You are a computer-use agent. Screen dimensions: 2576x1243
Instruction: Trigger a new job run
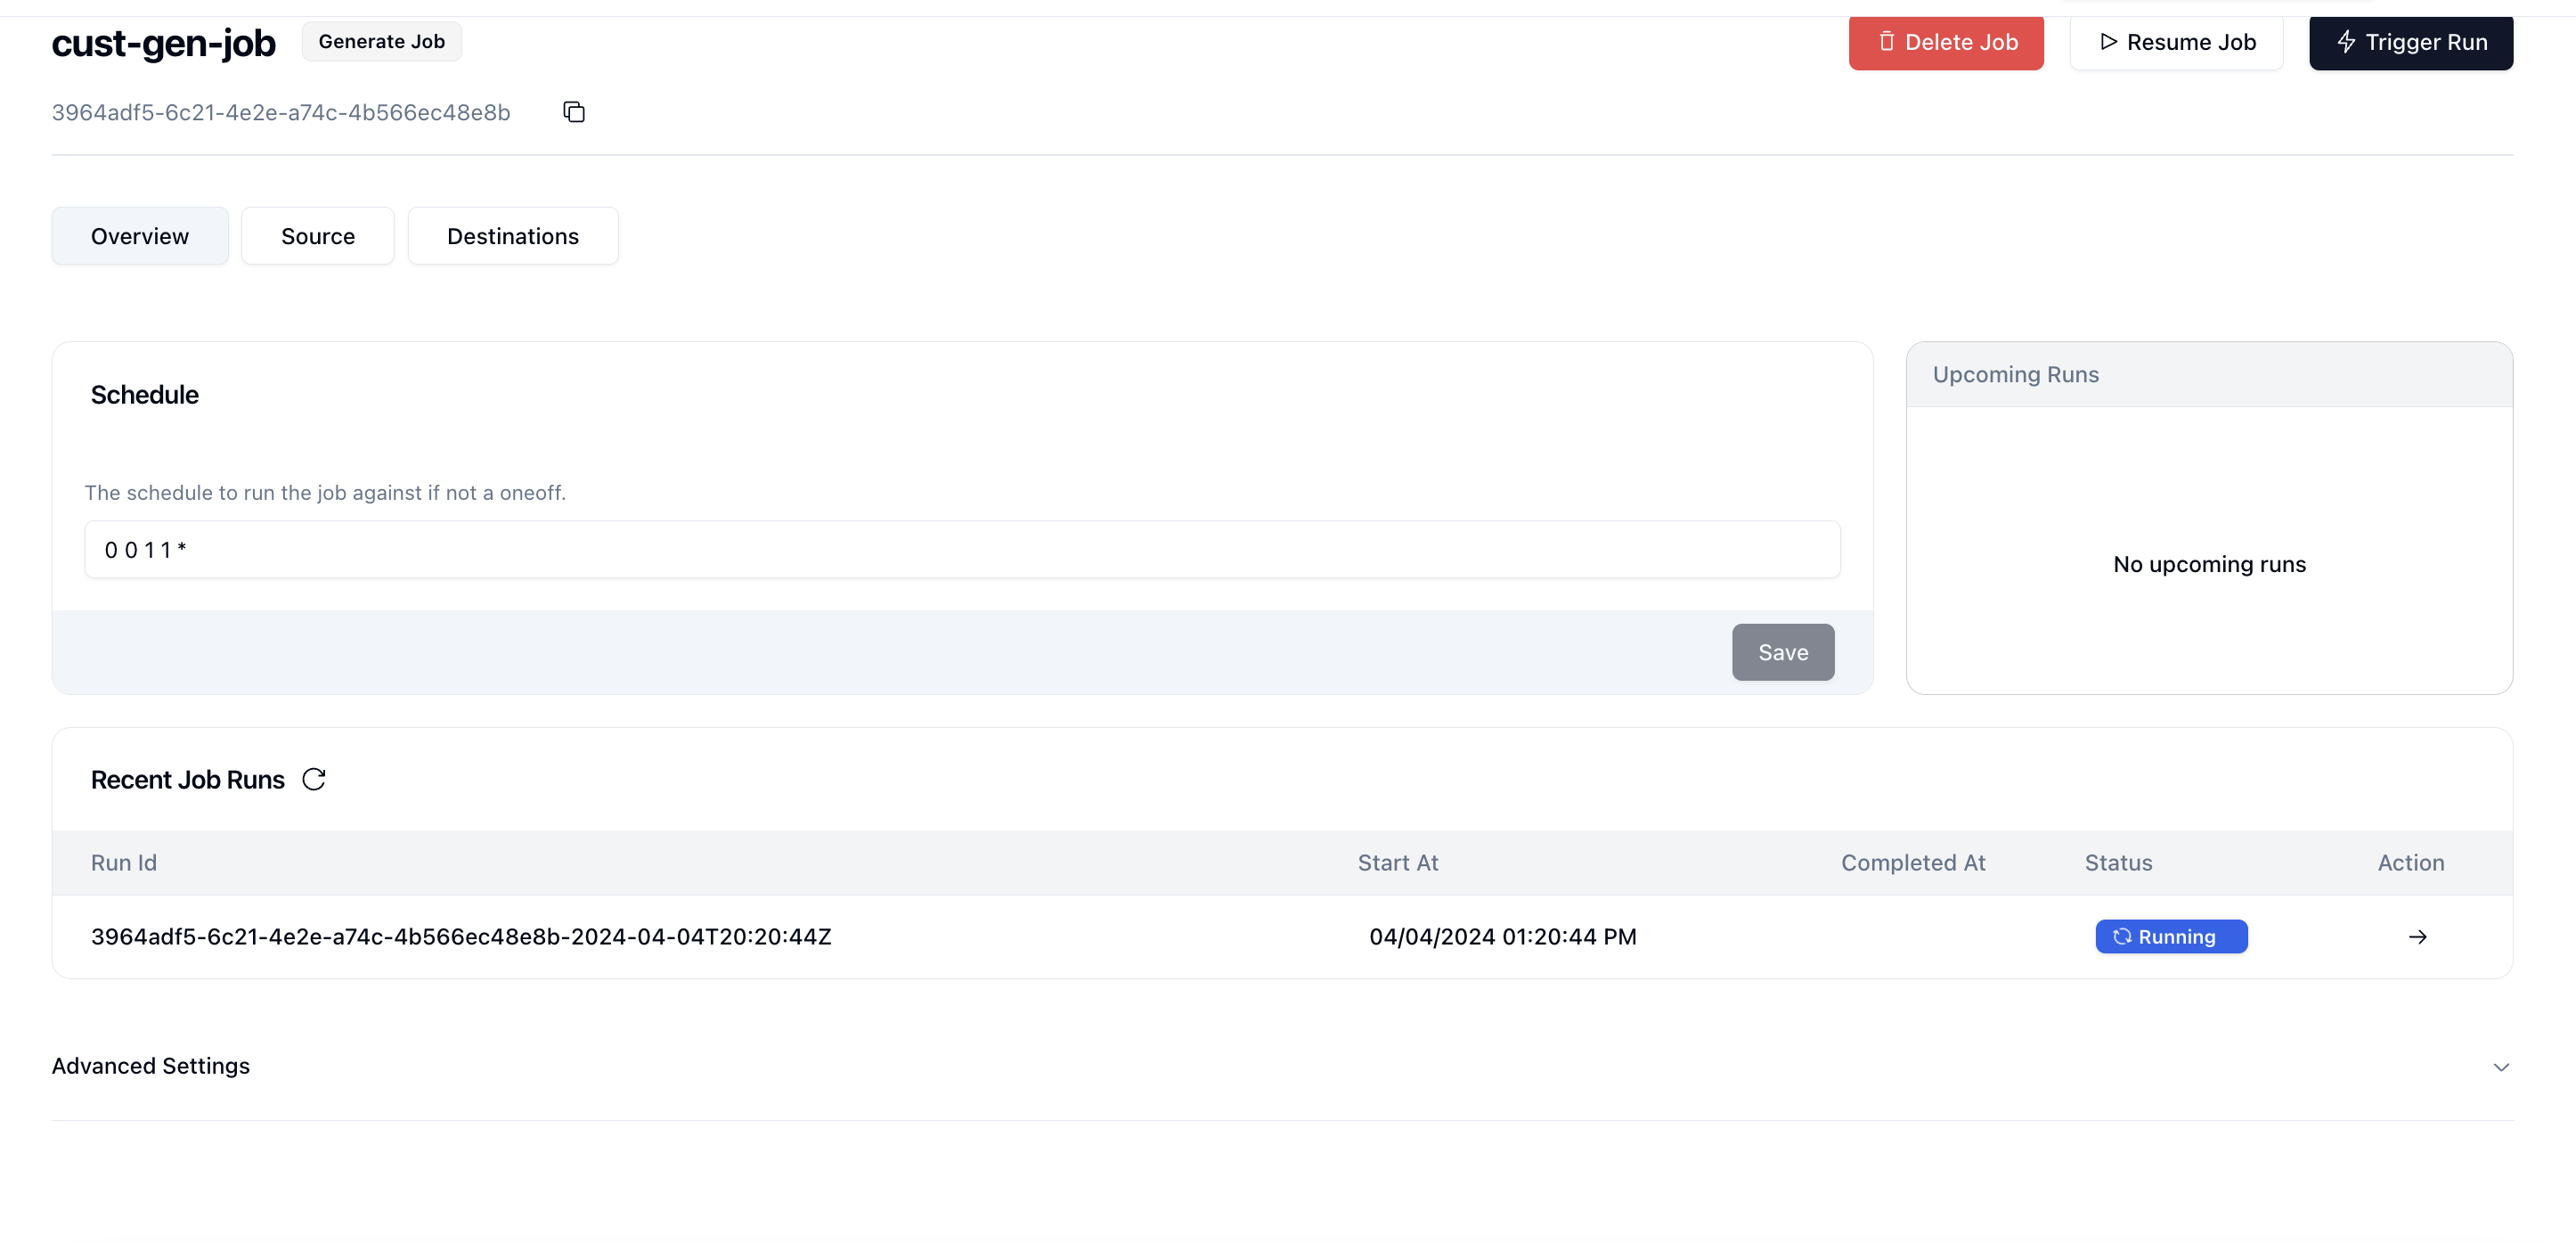[2411, 42]
